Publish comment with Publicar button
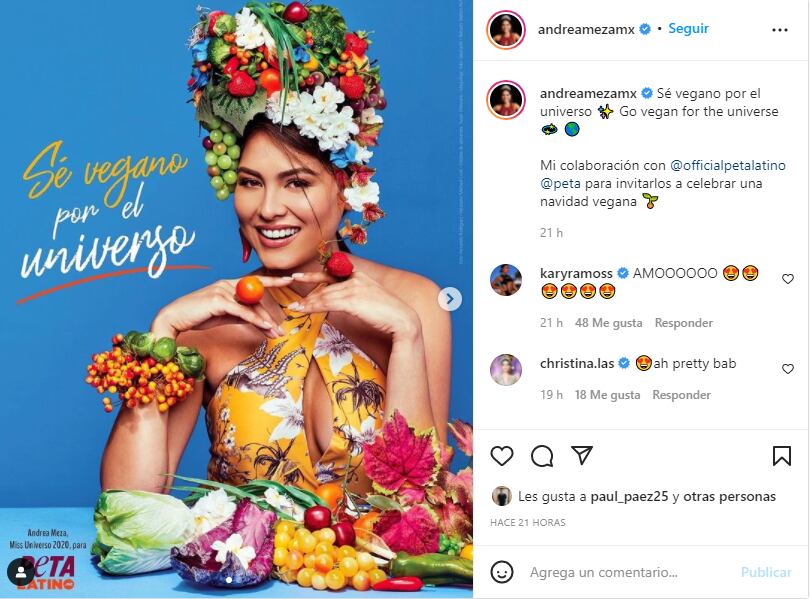Viewport: 810px width, 599px height. pos(766,572)
